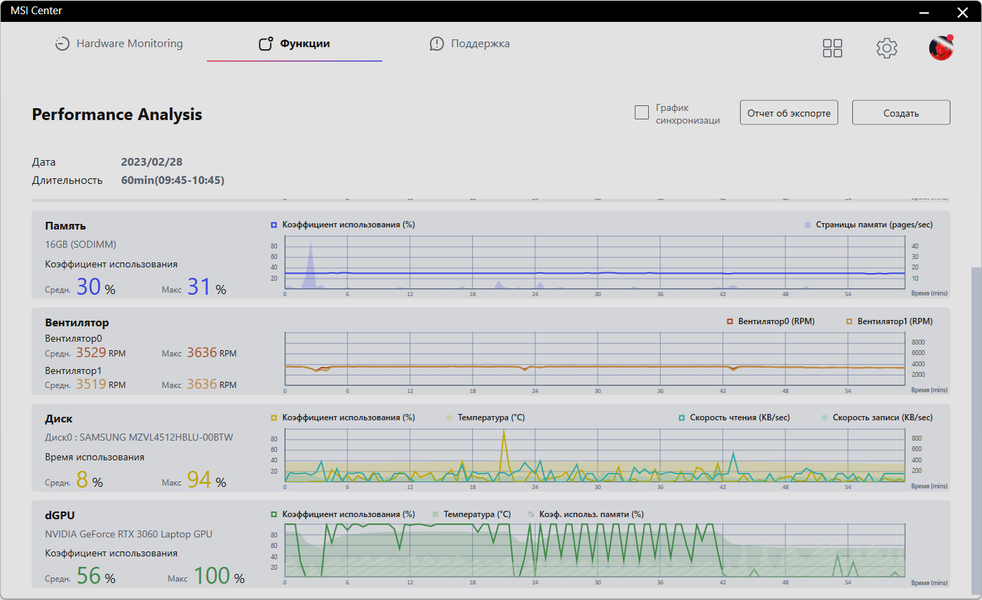Click the Поддержка chat icon

[437, 44]
